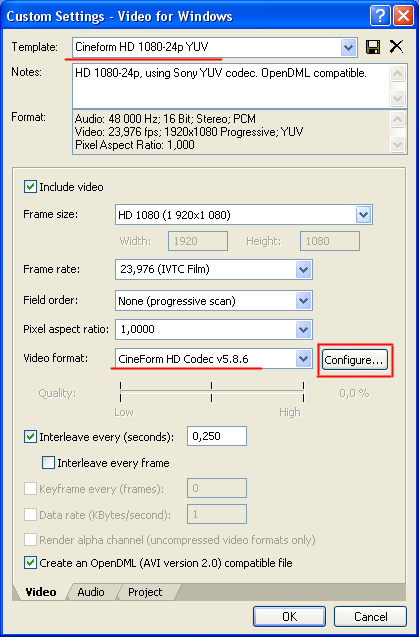Open the Template dropdown list
The image size is (419, 637).
coord(348,48)
